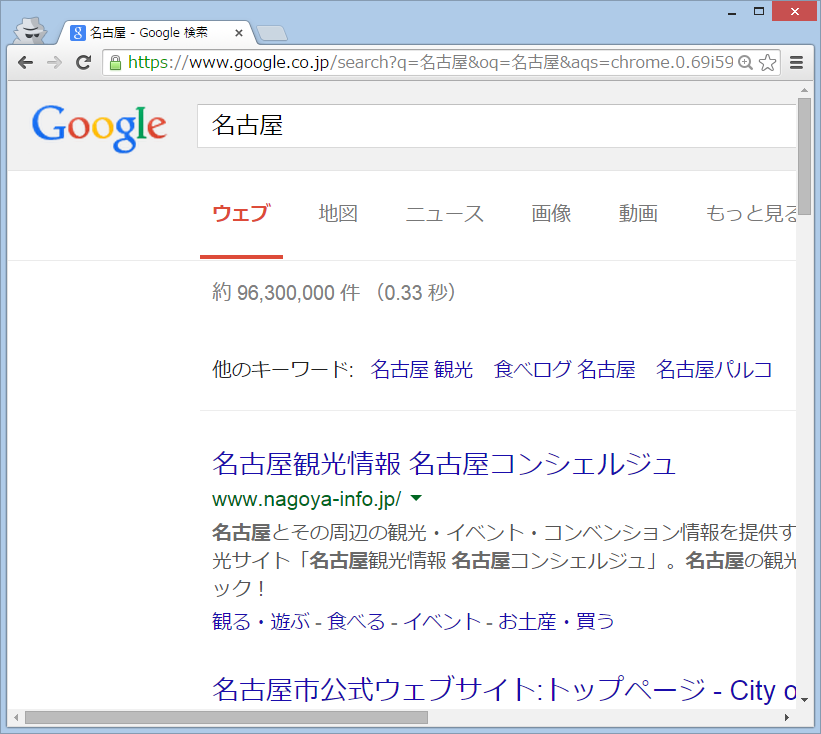
Task: Switch to the 地図 search tab
Action: point(338,213)
